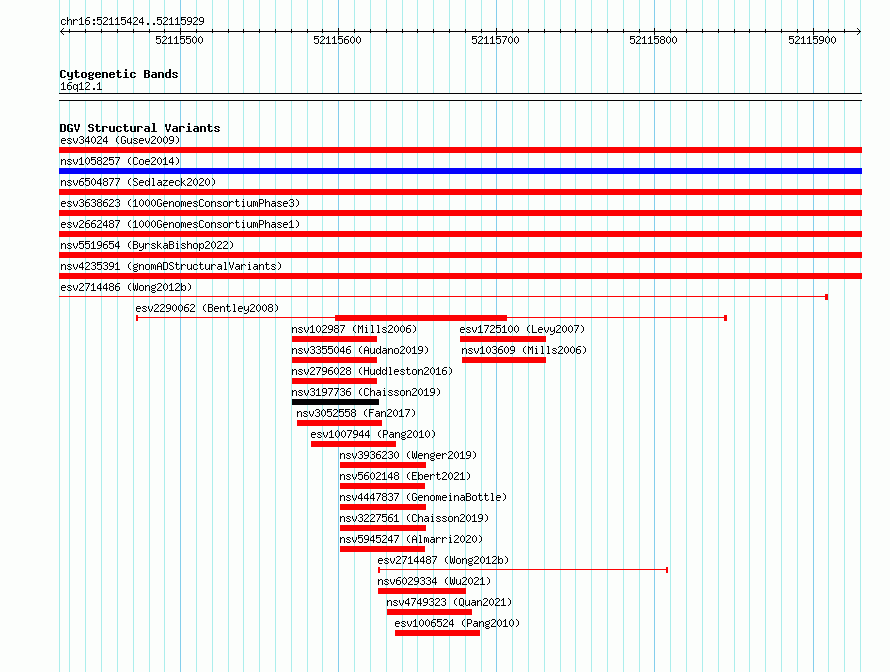The width and height of the screenshot is (890, 672).
Task: Open nsv3227561 (Chaisson2019) variant
Action: pos(414,518)
